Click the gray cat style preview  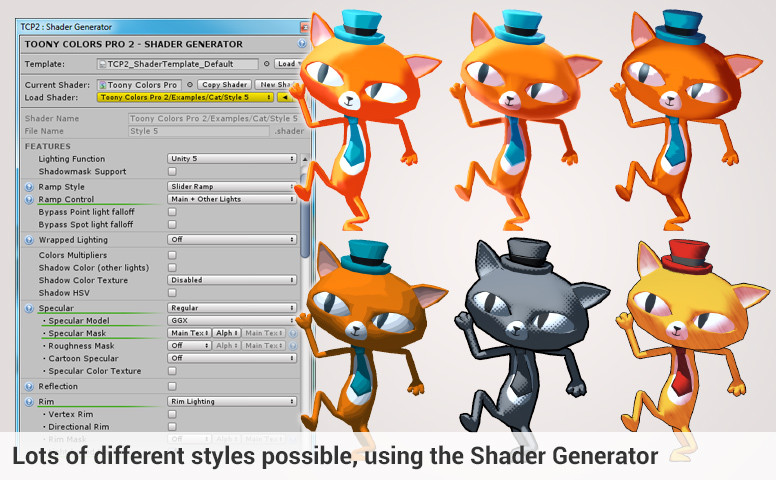(x=531, y=336)
